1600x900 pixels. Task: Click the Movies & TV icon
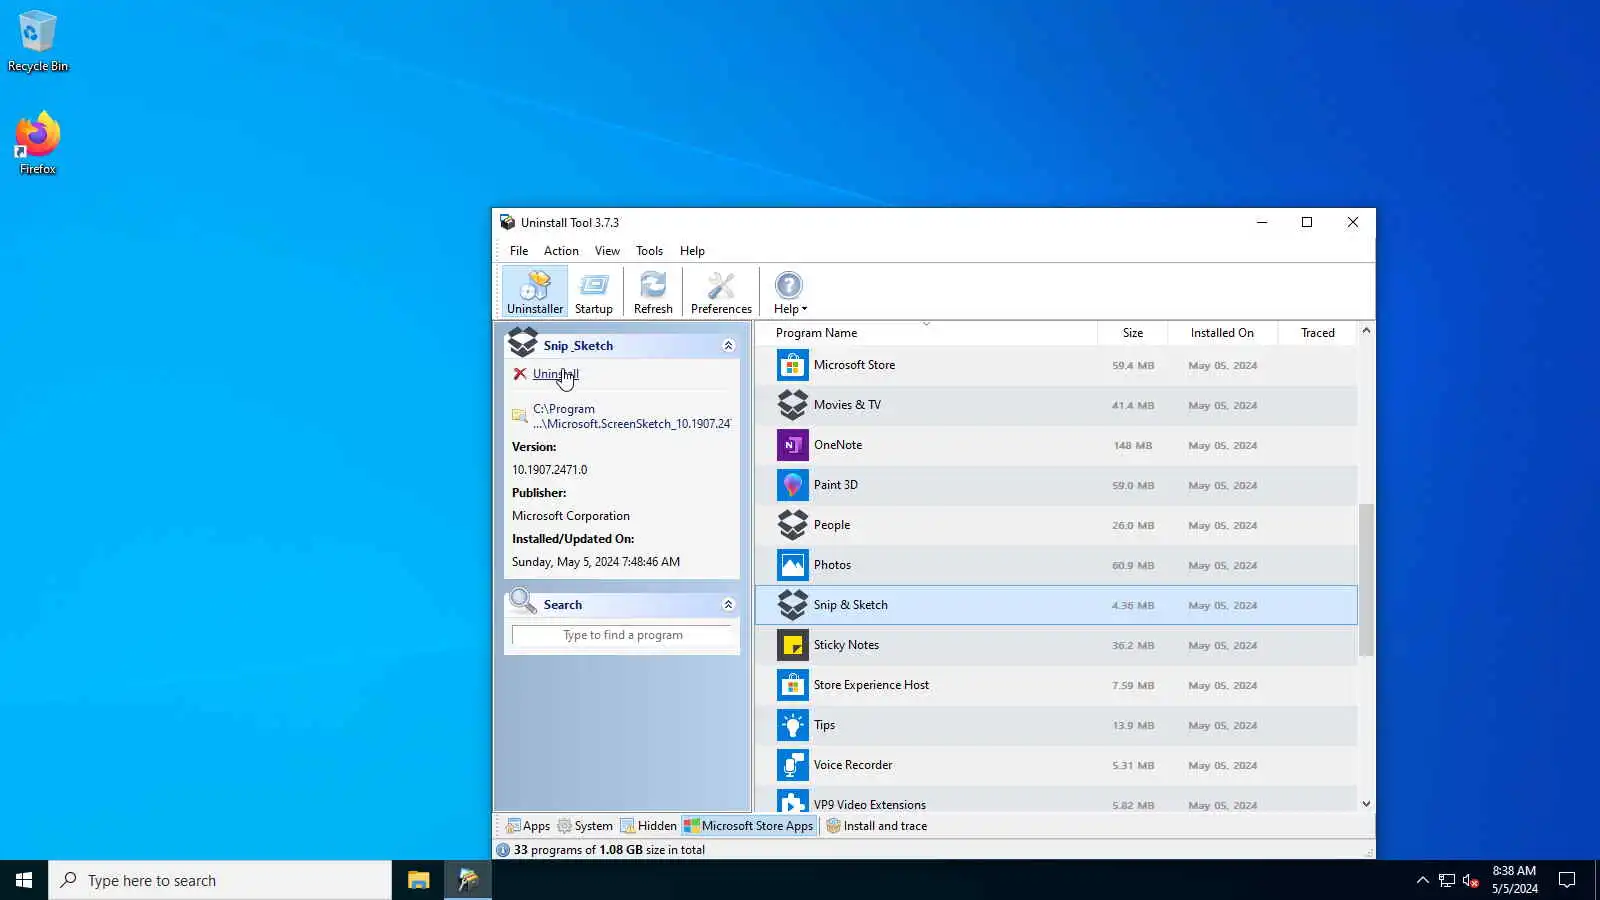point(792,405)
